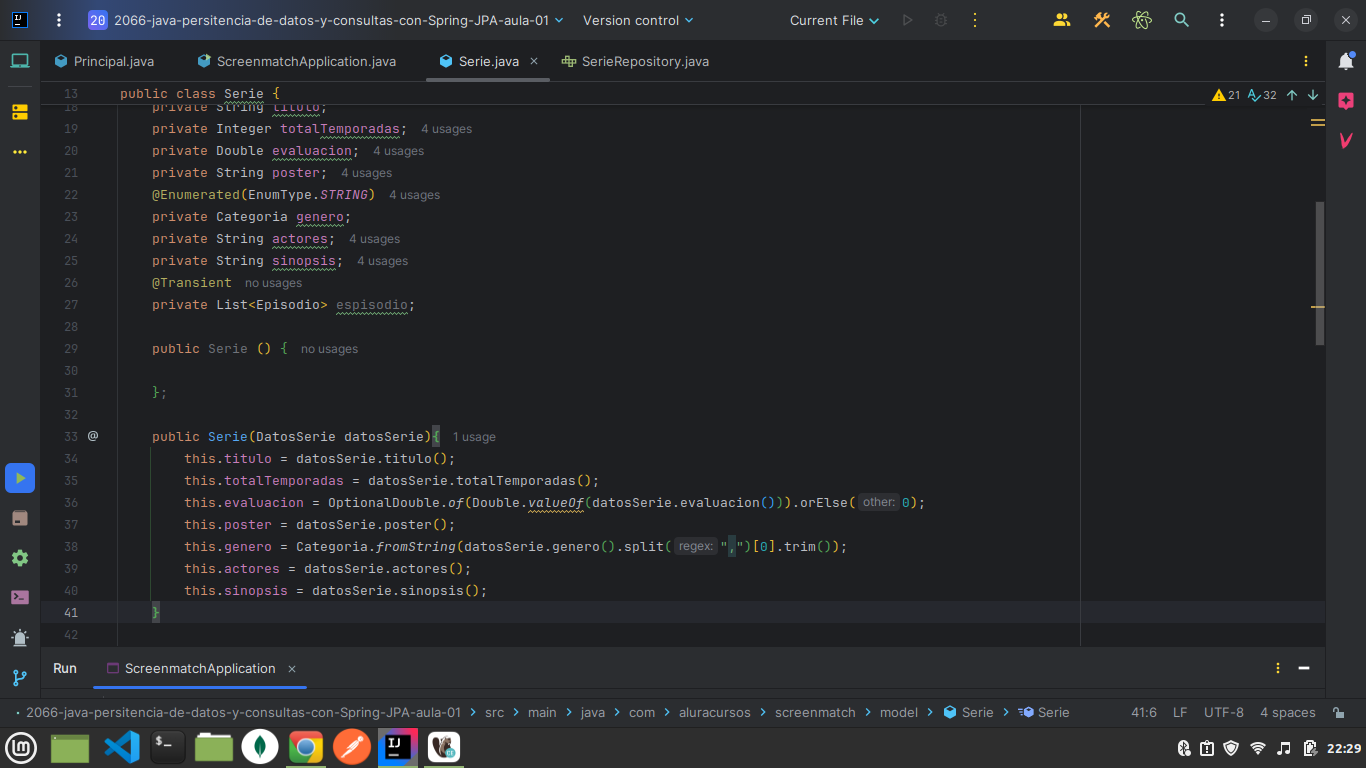
Task: Open Run panel options dots
Action: point(1278,668)
